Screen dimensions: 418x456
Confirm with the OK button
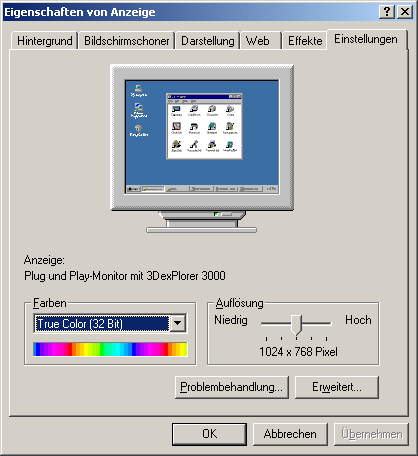tap(209, 434)
